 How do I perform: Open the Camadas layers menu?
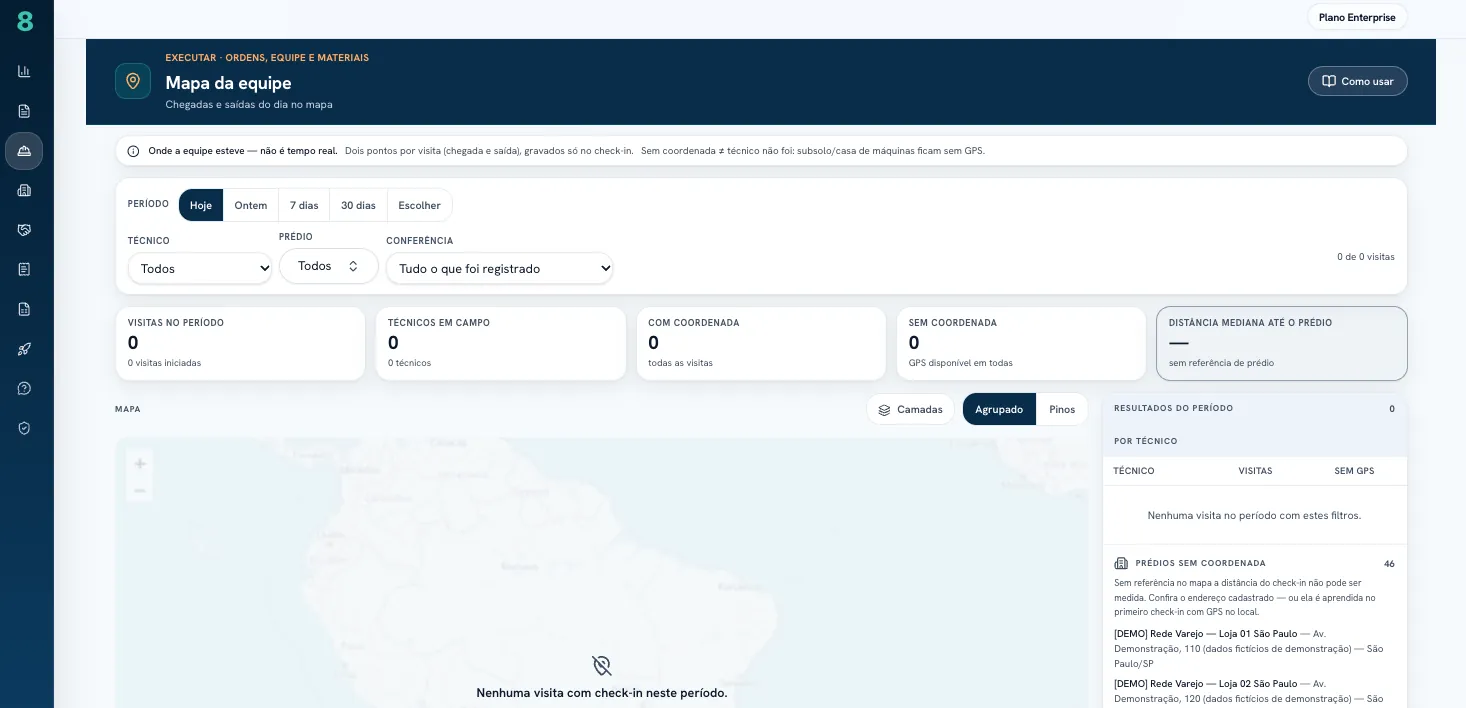[910, 409]
